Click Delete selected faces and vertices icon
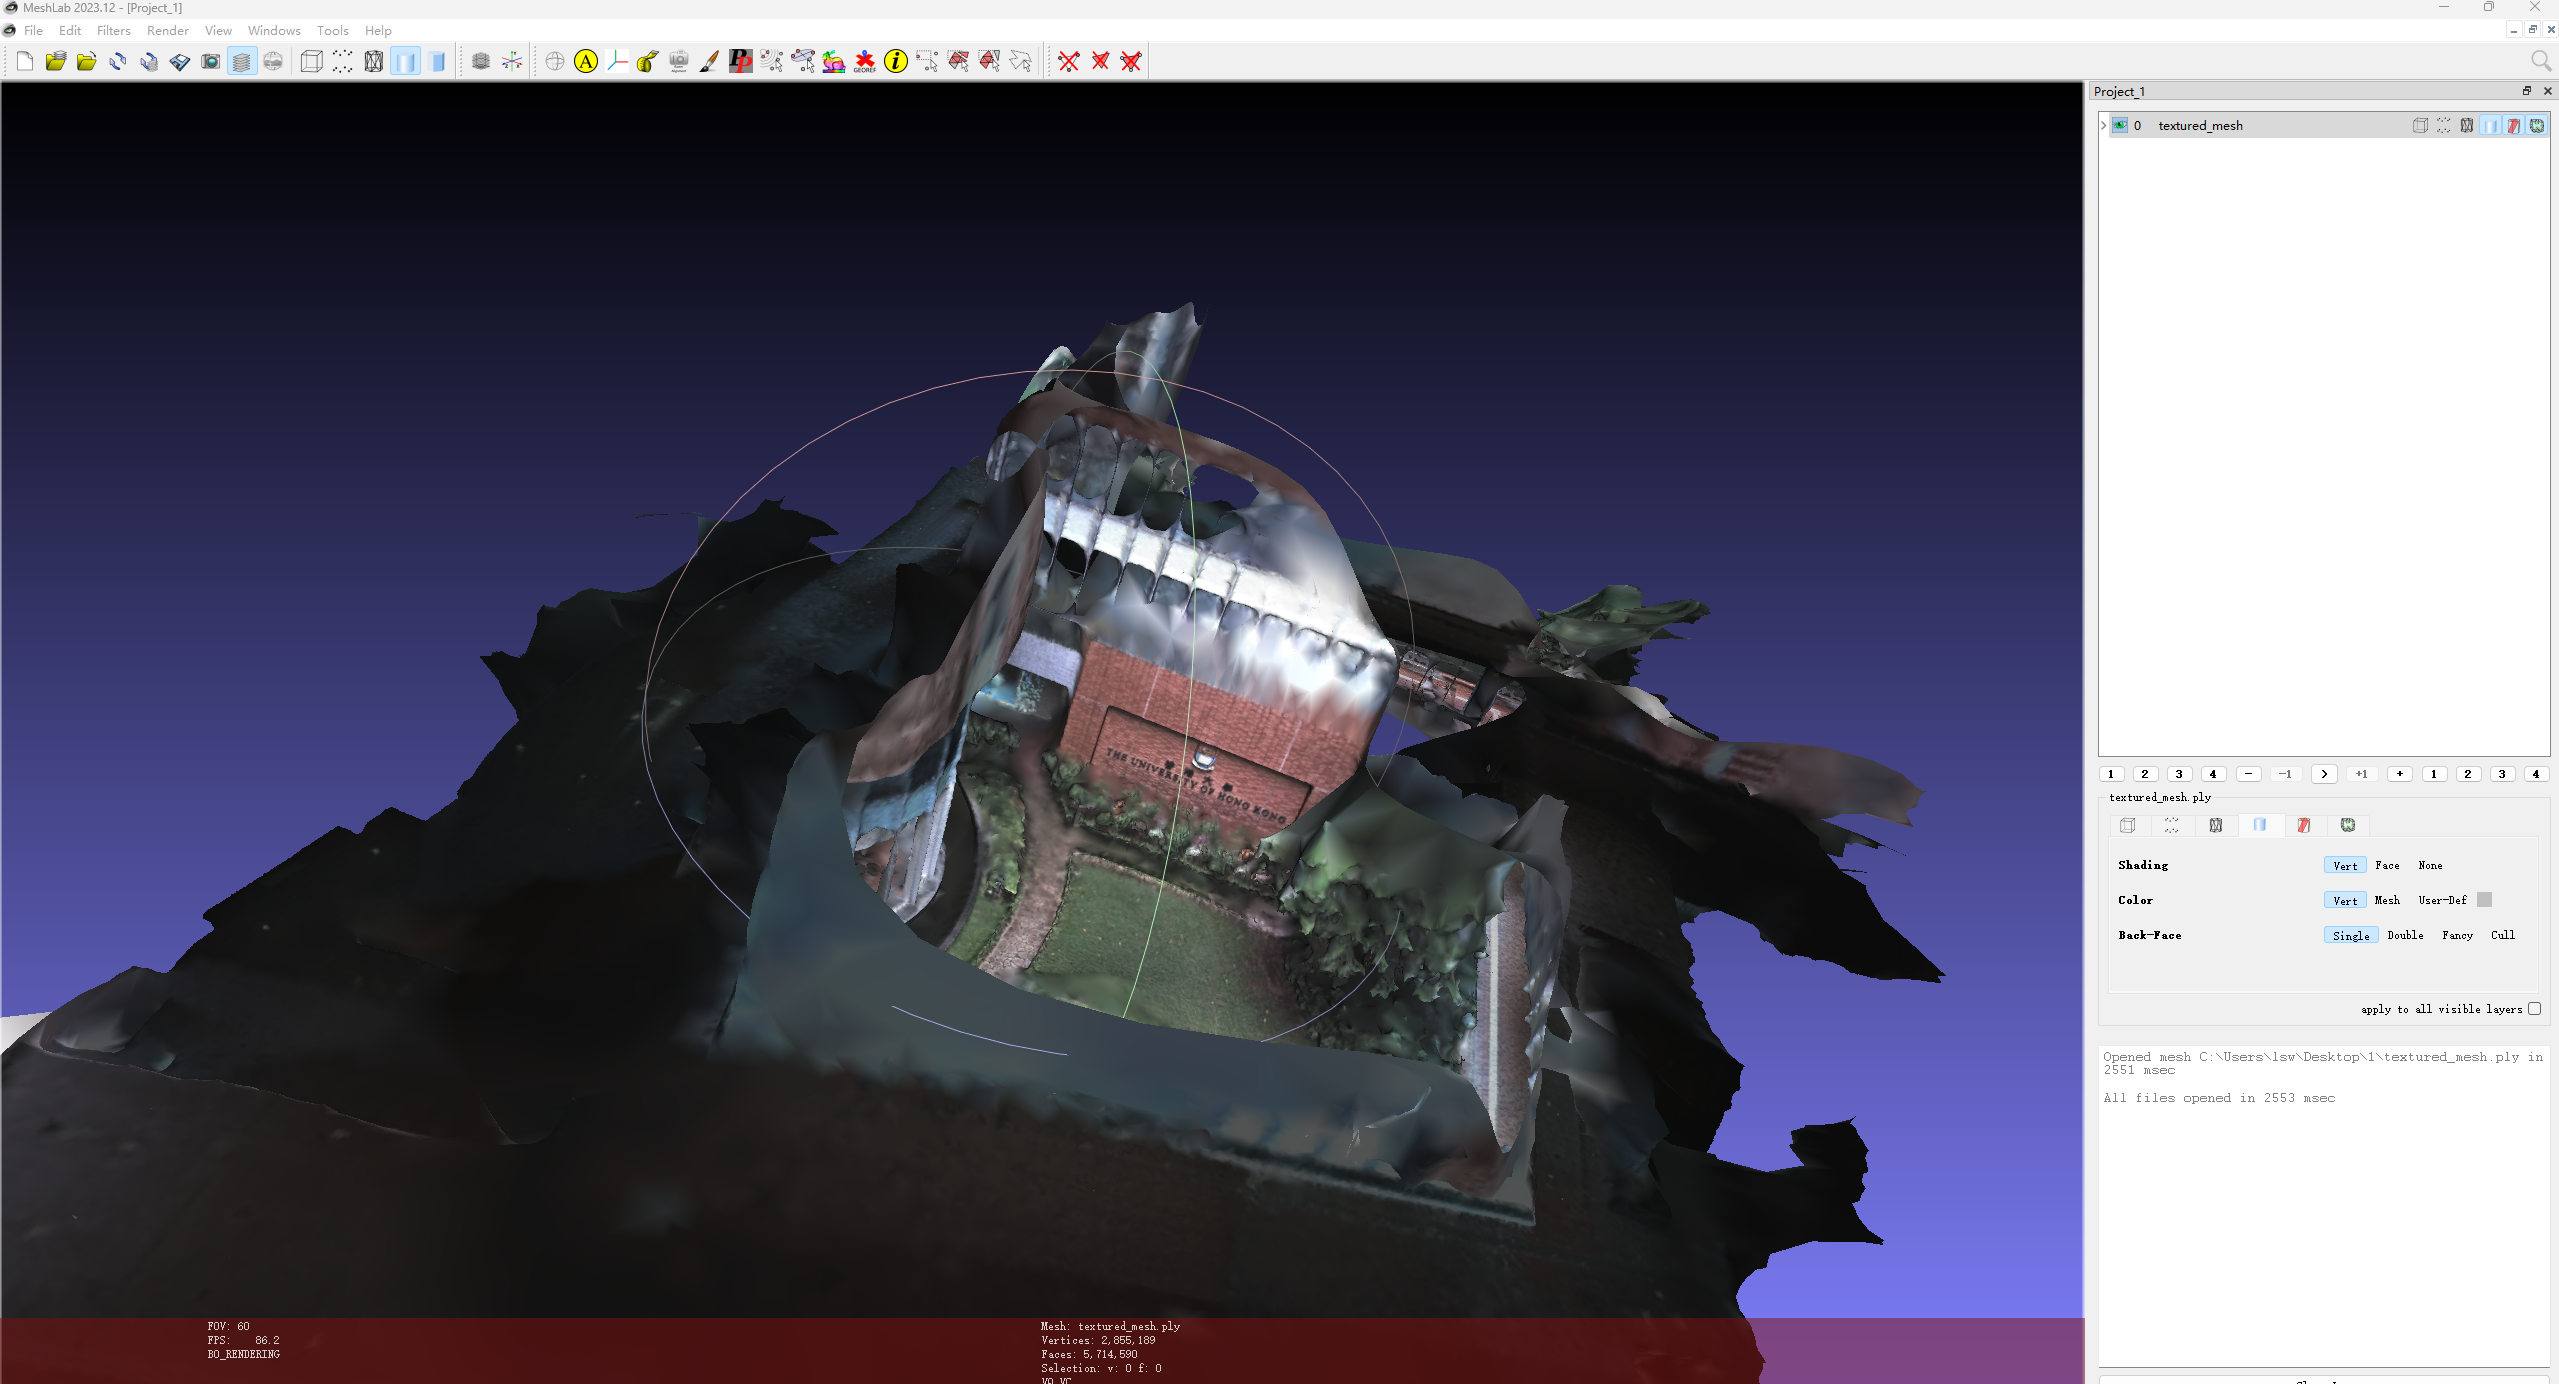 tap(1131, 62)
